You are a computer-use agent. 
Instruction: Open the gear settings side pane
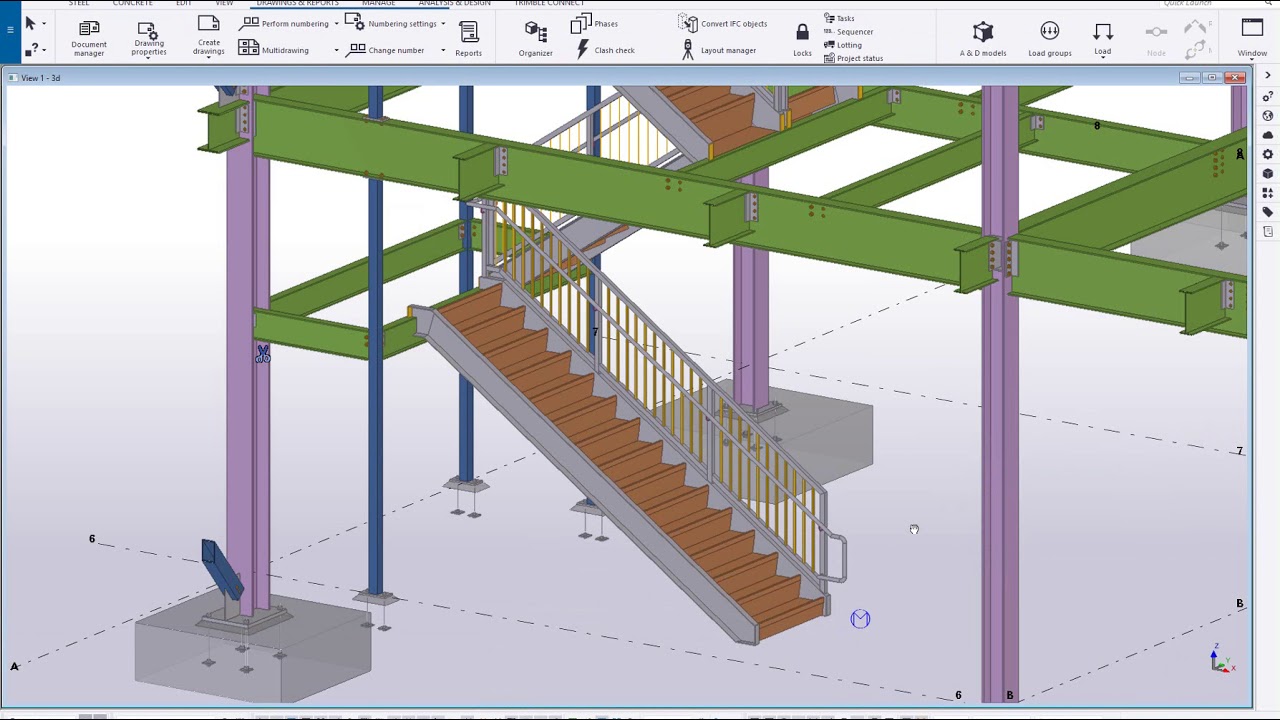(1268, 154)
